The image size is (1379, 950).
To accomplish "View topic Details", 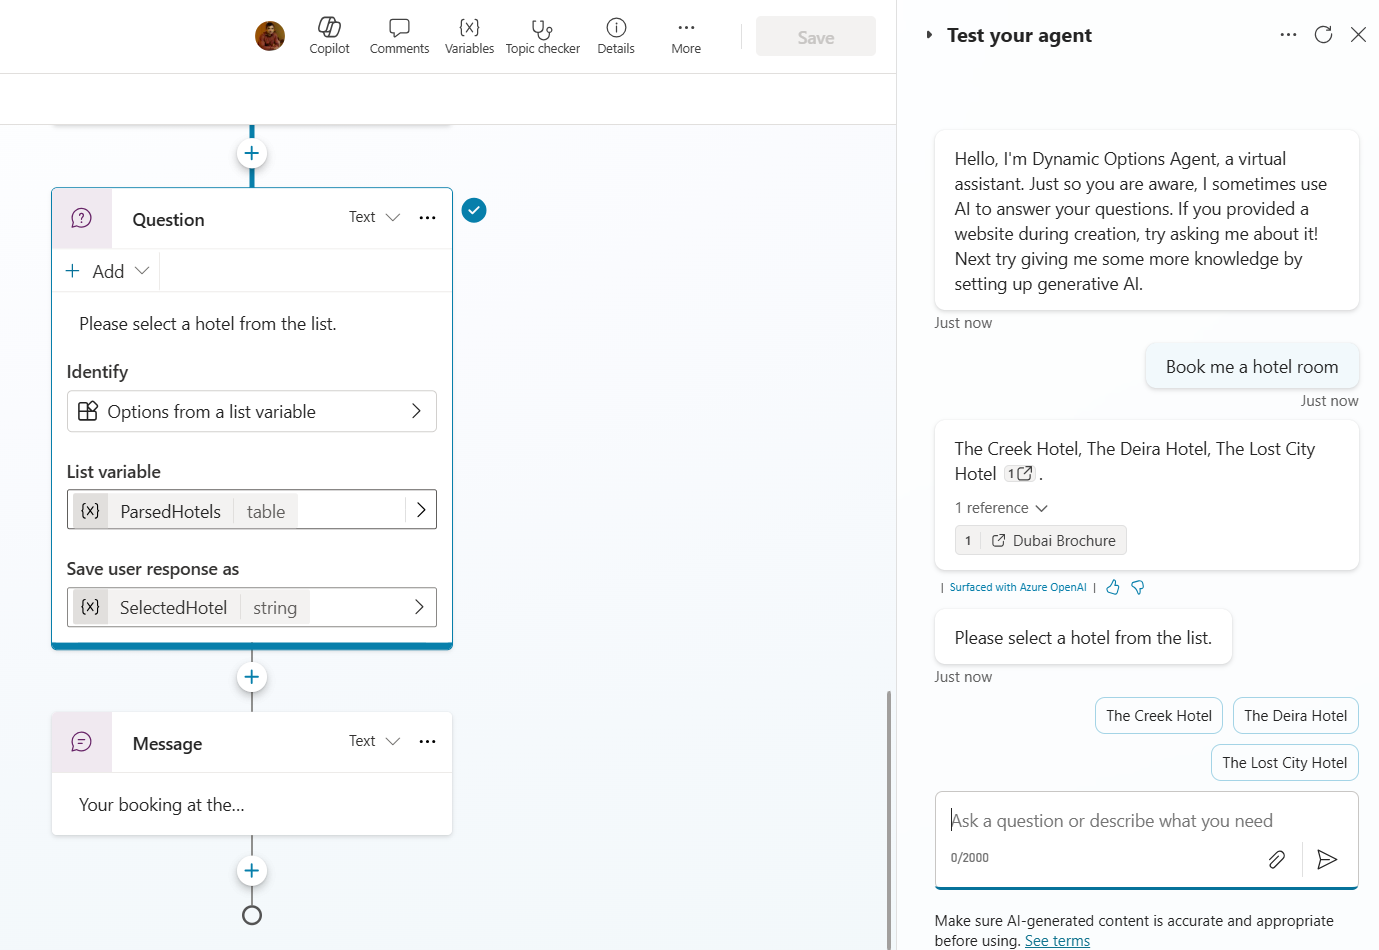I will click(x=615, y=36).
